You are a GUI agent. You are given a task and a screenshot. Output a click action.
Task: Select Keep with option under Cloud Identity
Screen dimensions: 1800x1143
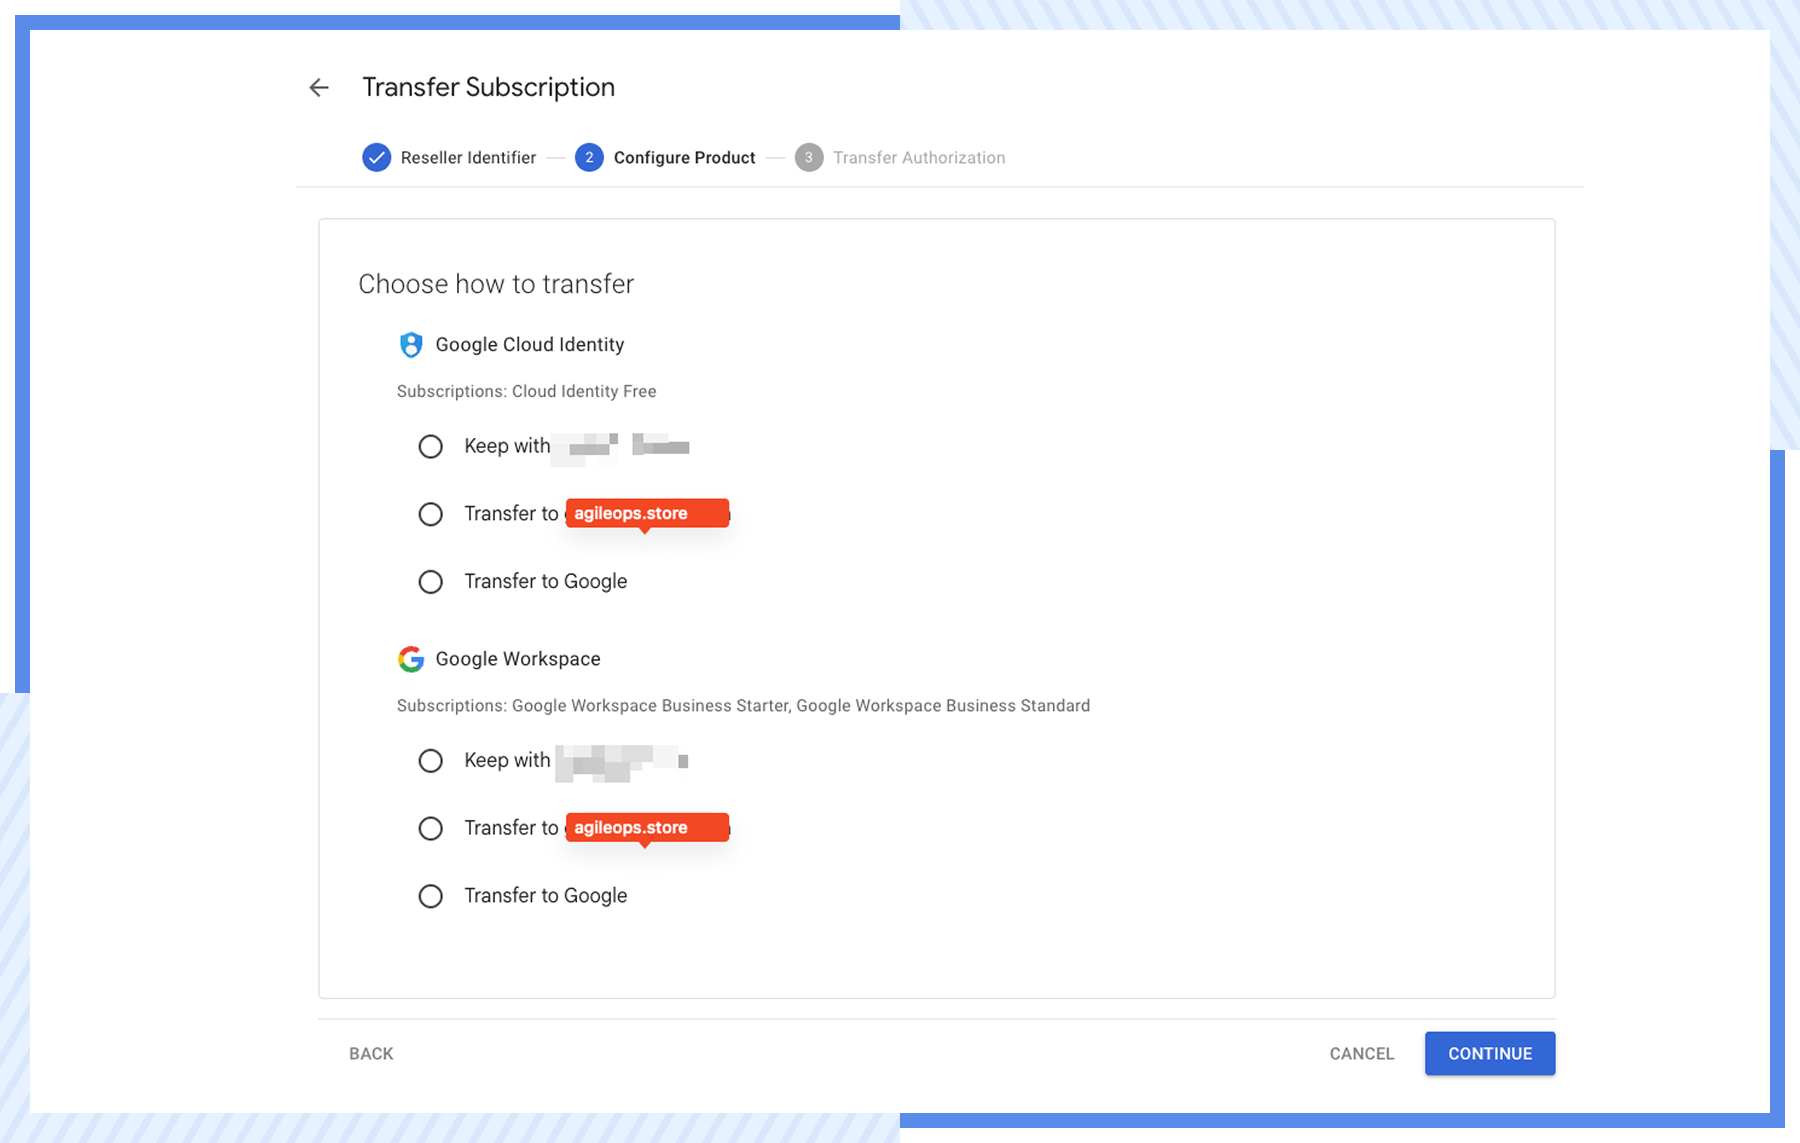431,447
